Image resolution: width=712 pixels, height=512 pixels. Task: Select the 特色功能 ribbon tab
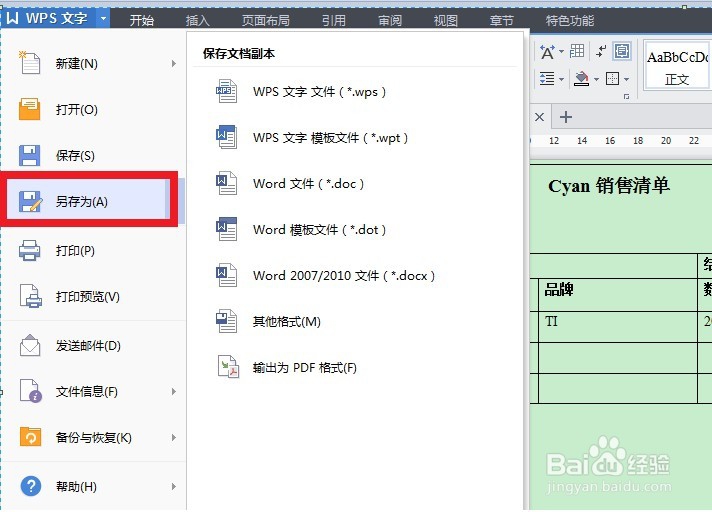[569, 20]
